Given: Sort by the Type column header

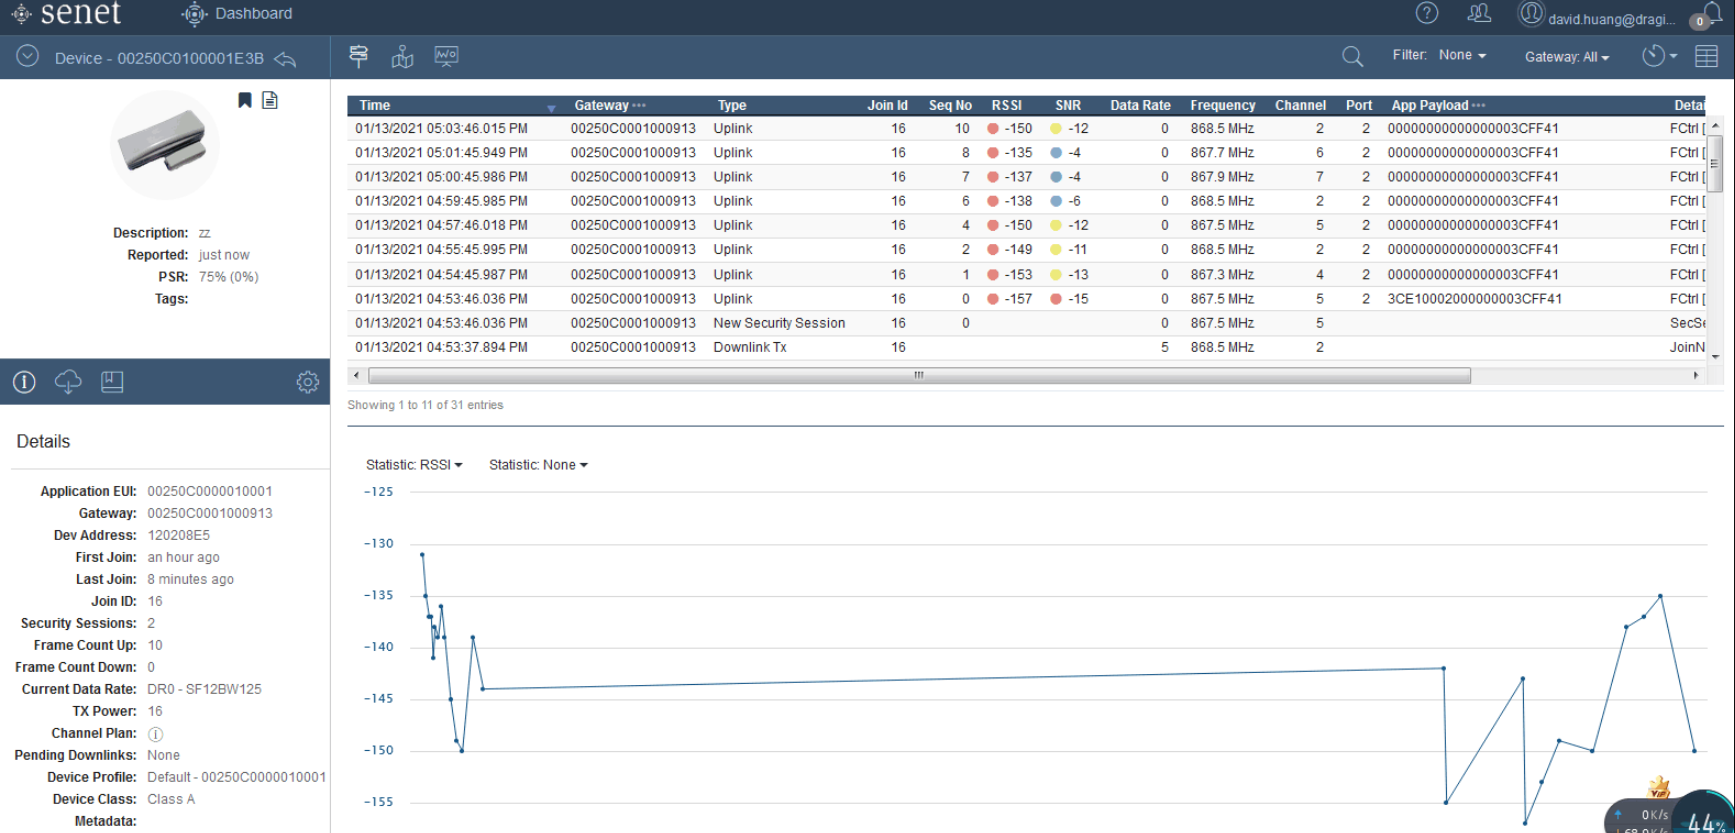Looking at the screenshot, I should [x=732, y=105].
